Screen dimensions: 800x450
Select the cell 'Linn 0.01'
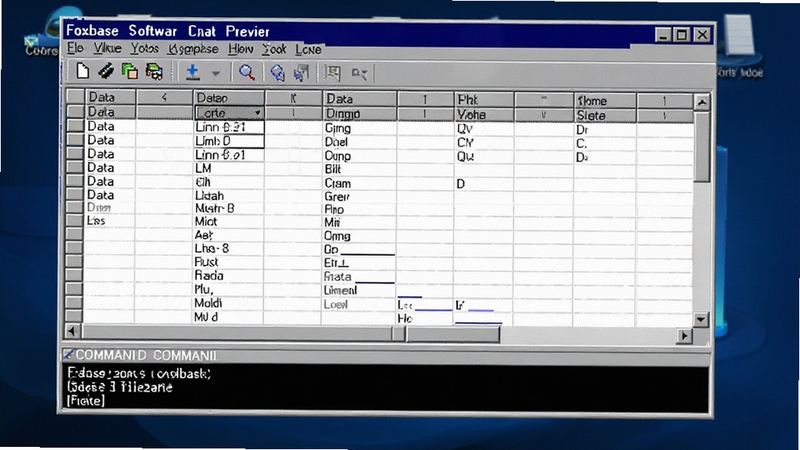[229, 155]
